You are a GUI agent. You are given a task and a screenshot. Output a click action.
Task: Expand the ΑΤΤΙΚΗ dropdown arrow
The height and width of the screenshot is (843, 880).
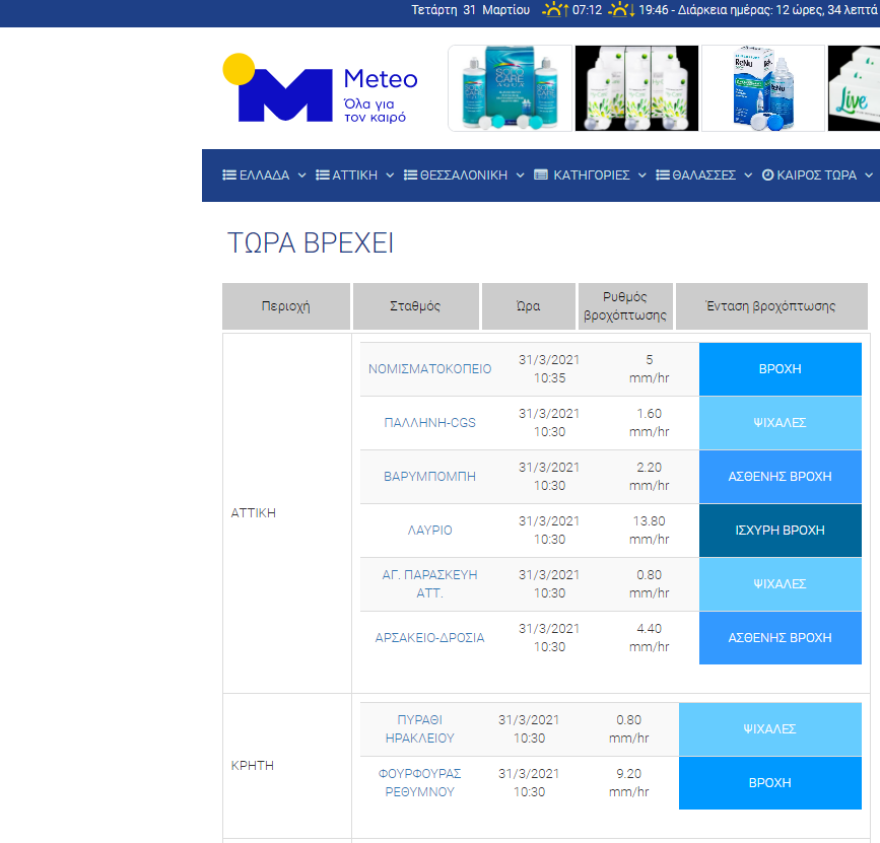point(388,175)
